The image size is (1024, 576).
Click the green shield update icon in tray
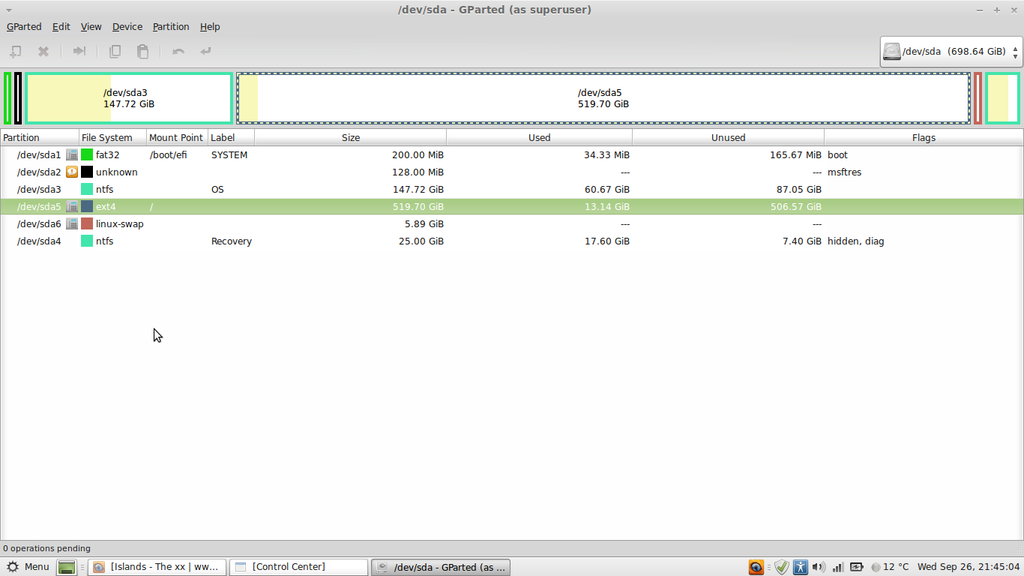782,567
